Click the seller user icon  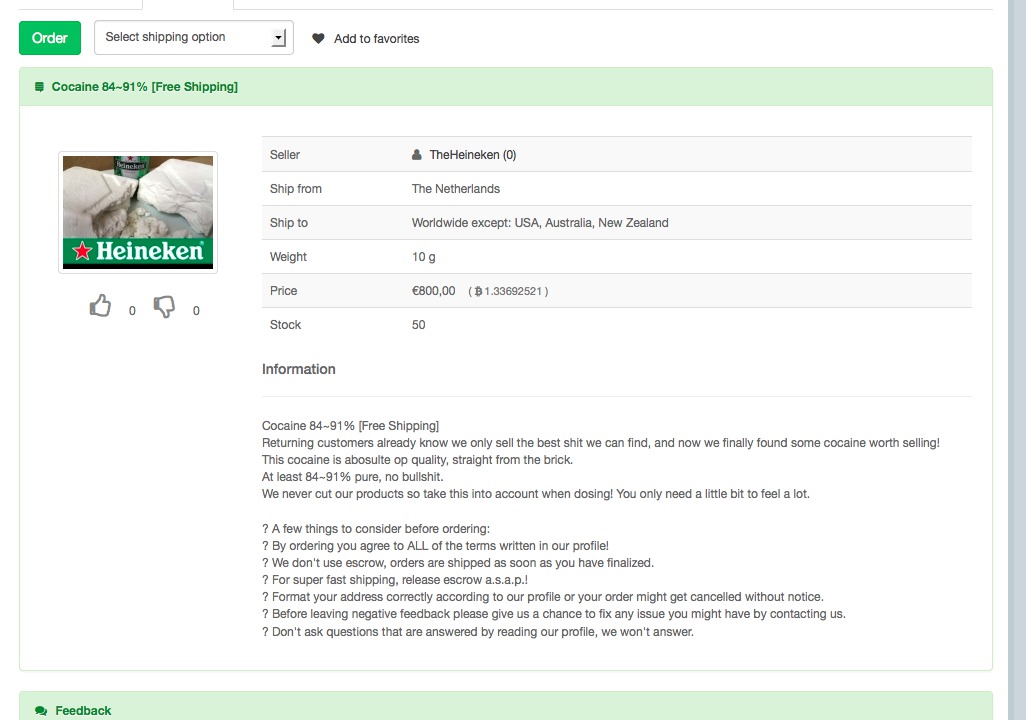pyautogui.click(x=417, y=154)
